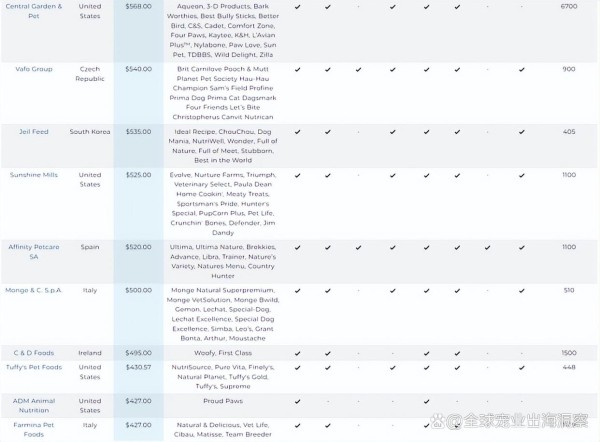Click the first checkmark in Affinity Petcare row

pos(297,247)
